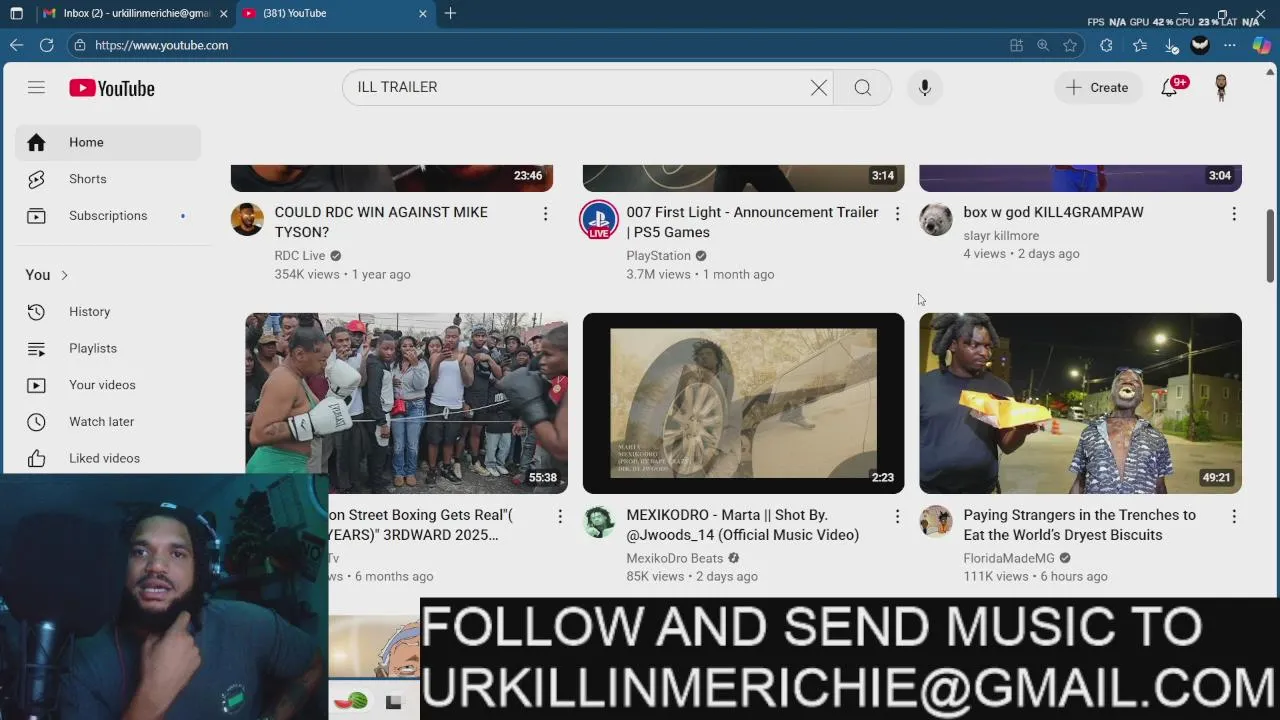Image resolution: width=1280 pixels, height=720 pixels.
Task: Open the browser downloads icon
Action: 1171,45
